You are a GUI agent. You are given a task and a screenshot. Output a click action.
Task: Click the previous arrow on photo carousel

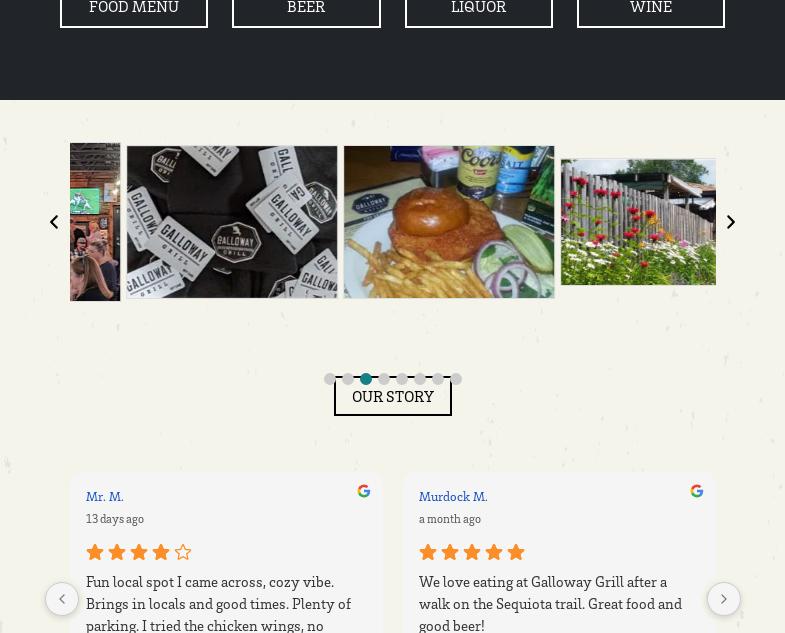[x=54, y=222]
